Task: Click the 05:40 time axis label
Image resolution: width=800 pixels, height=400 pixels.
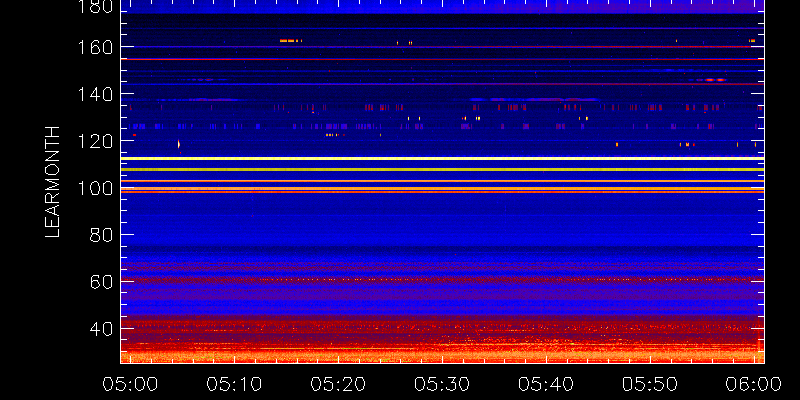Action: click(x=547, y=384)
